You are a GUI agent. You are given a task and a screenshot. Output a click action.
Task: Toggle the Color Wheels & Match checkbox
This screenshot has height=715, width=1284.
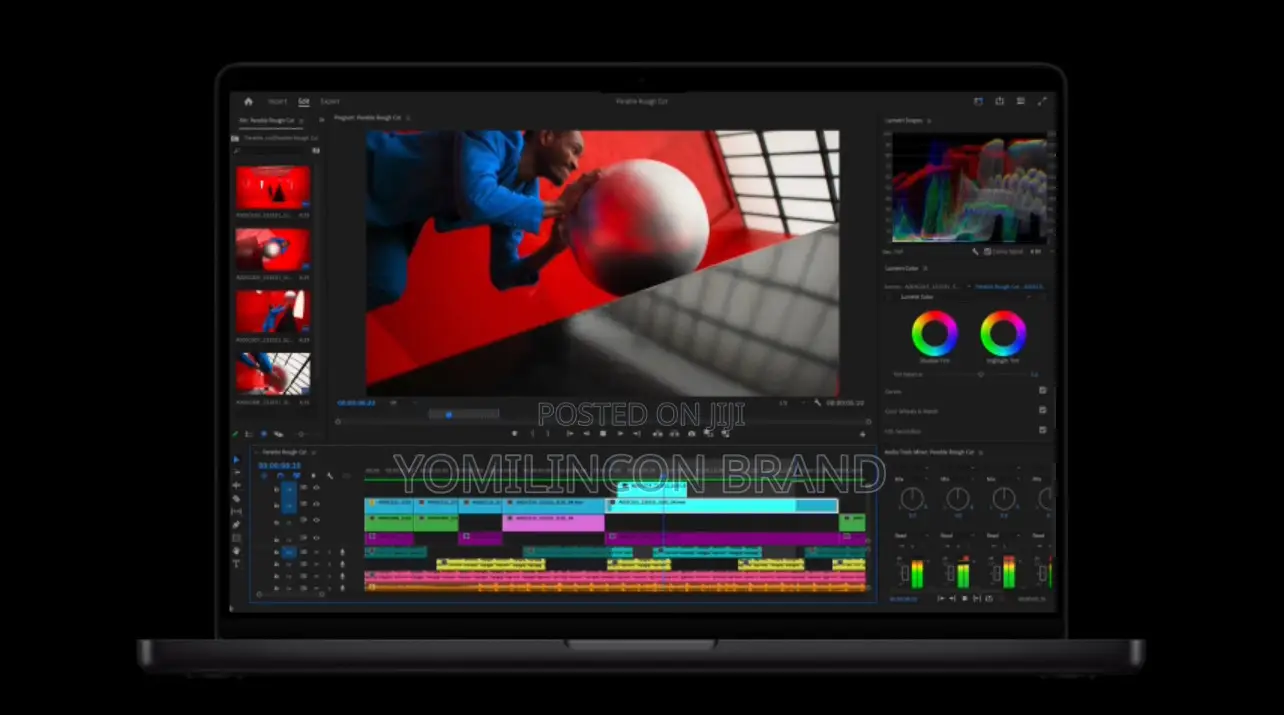(x=1042, y=410)
